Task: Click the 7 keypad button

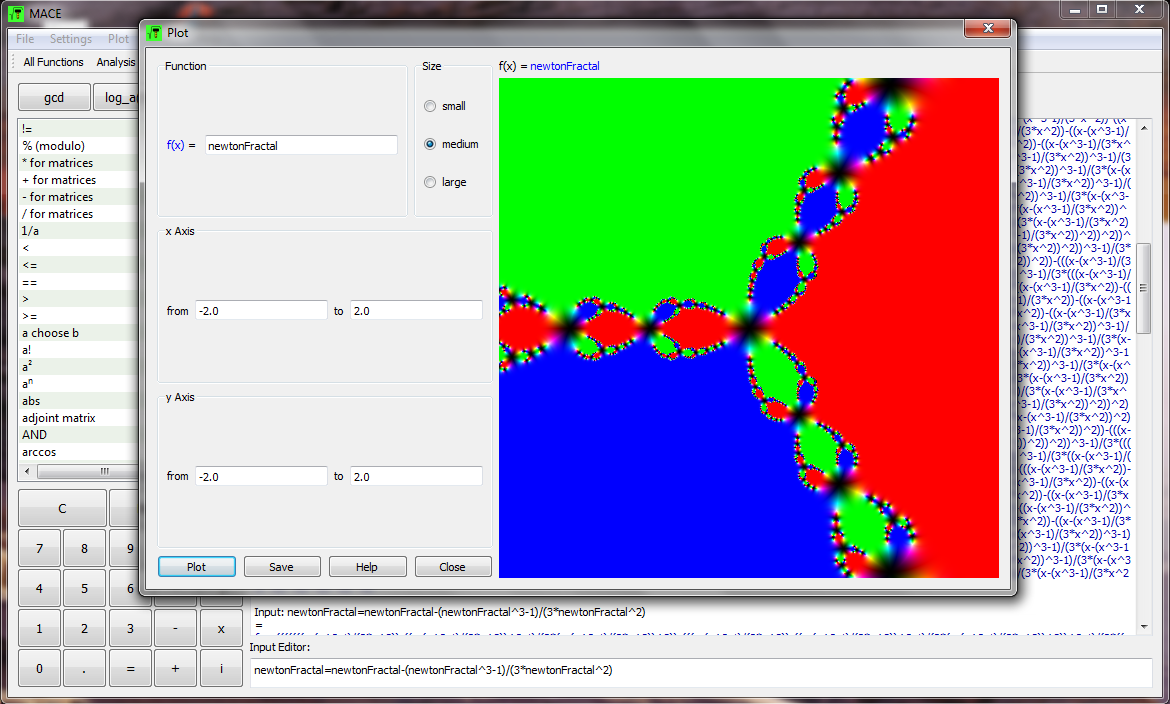Action: pyautogui.click(x=40, y=549)
